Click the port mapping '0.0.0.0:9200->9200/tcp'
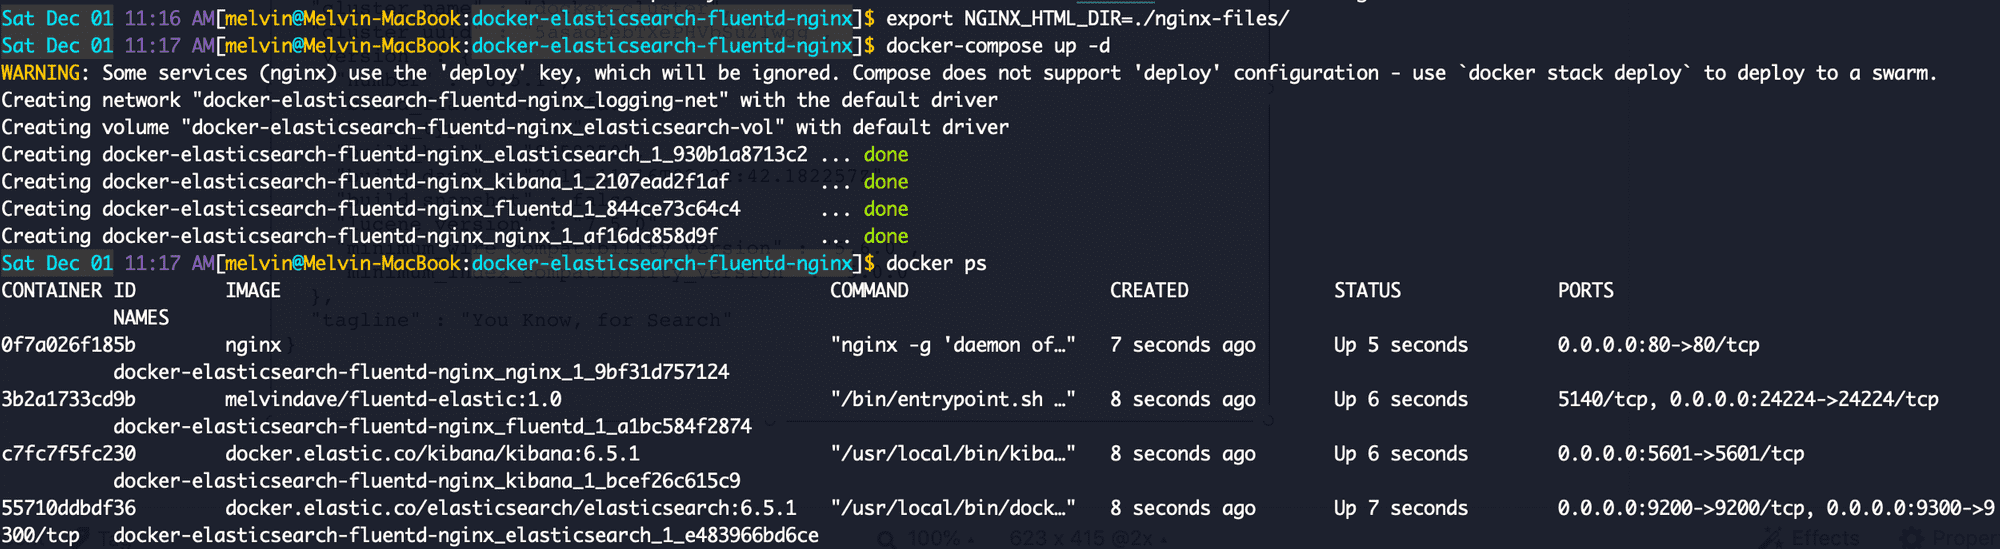This screenshot has height=549, width=2000. [1681, 508]
